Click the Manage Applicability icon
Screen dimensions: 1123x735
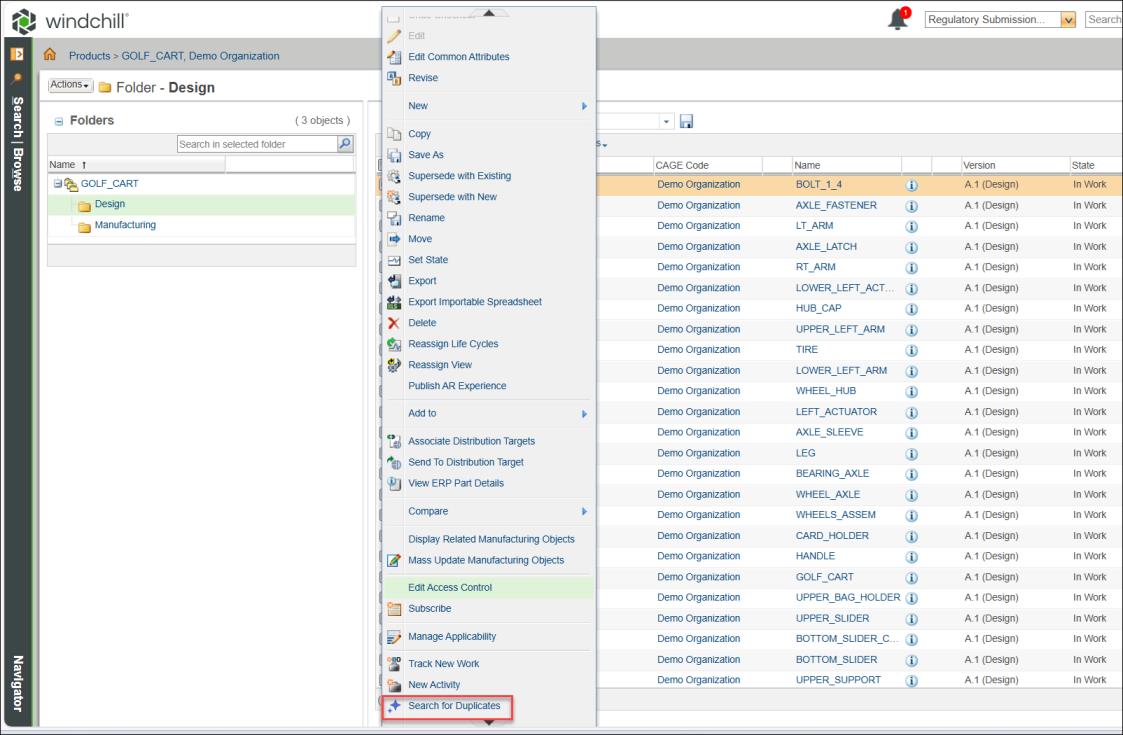[x=394, y=637]
